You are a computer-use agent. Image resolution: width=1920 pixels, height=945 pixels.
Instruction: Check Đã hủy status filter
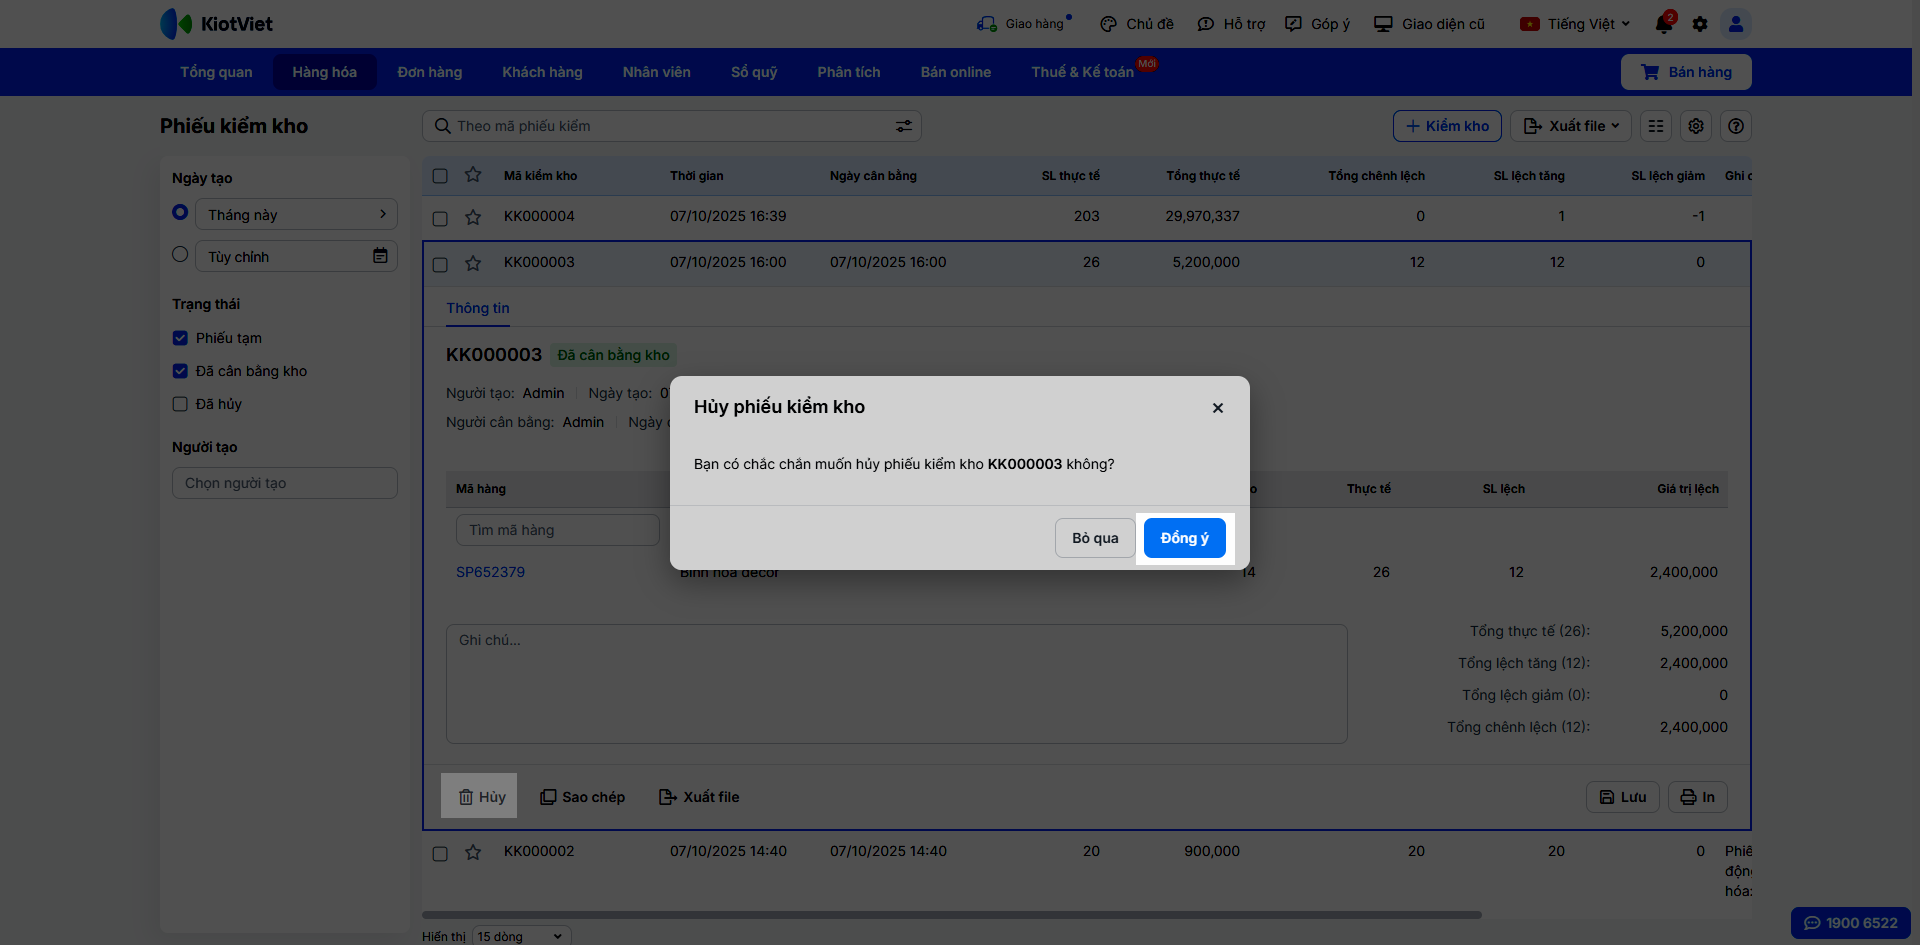(180, 404)
